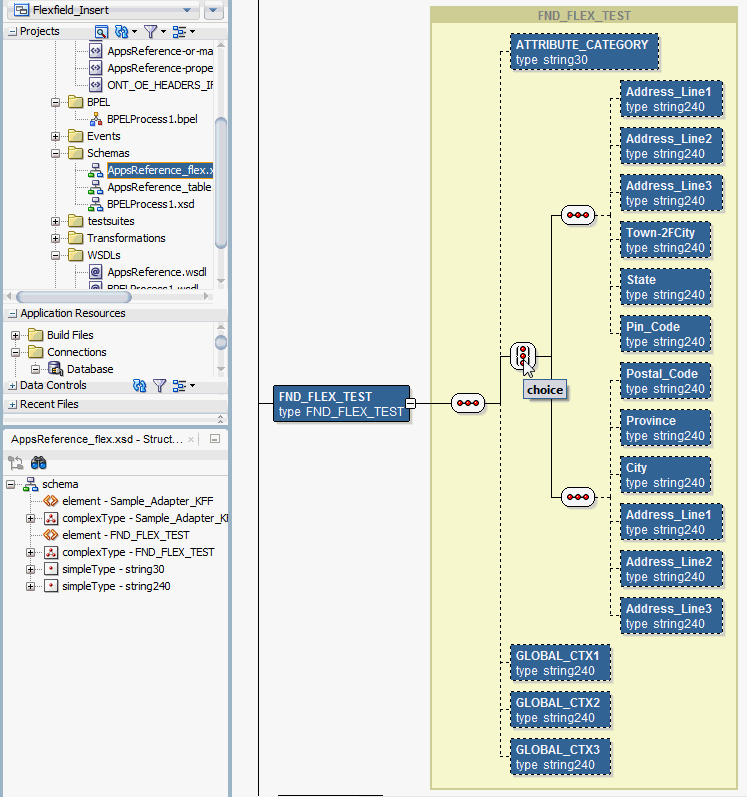Select BPELProcess1.bpel in project tree
The image size is (747, 797).
[152, 119]
